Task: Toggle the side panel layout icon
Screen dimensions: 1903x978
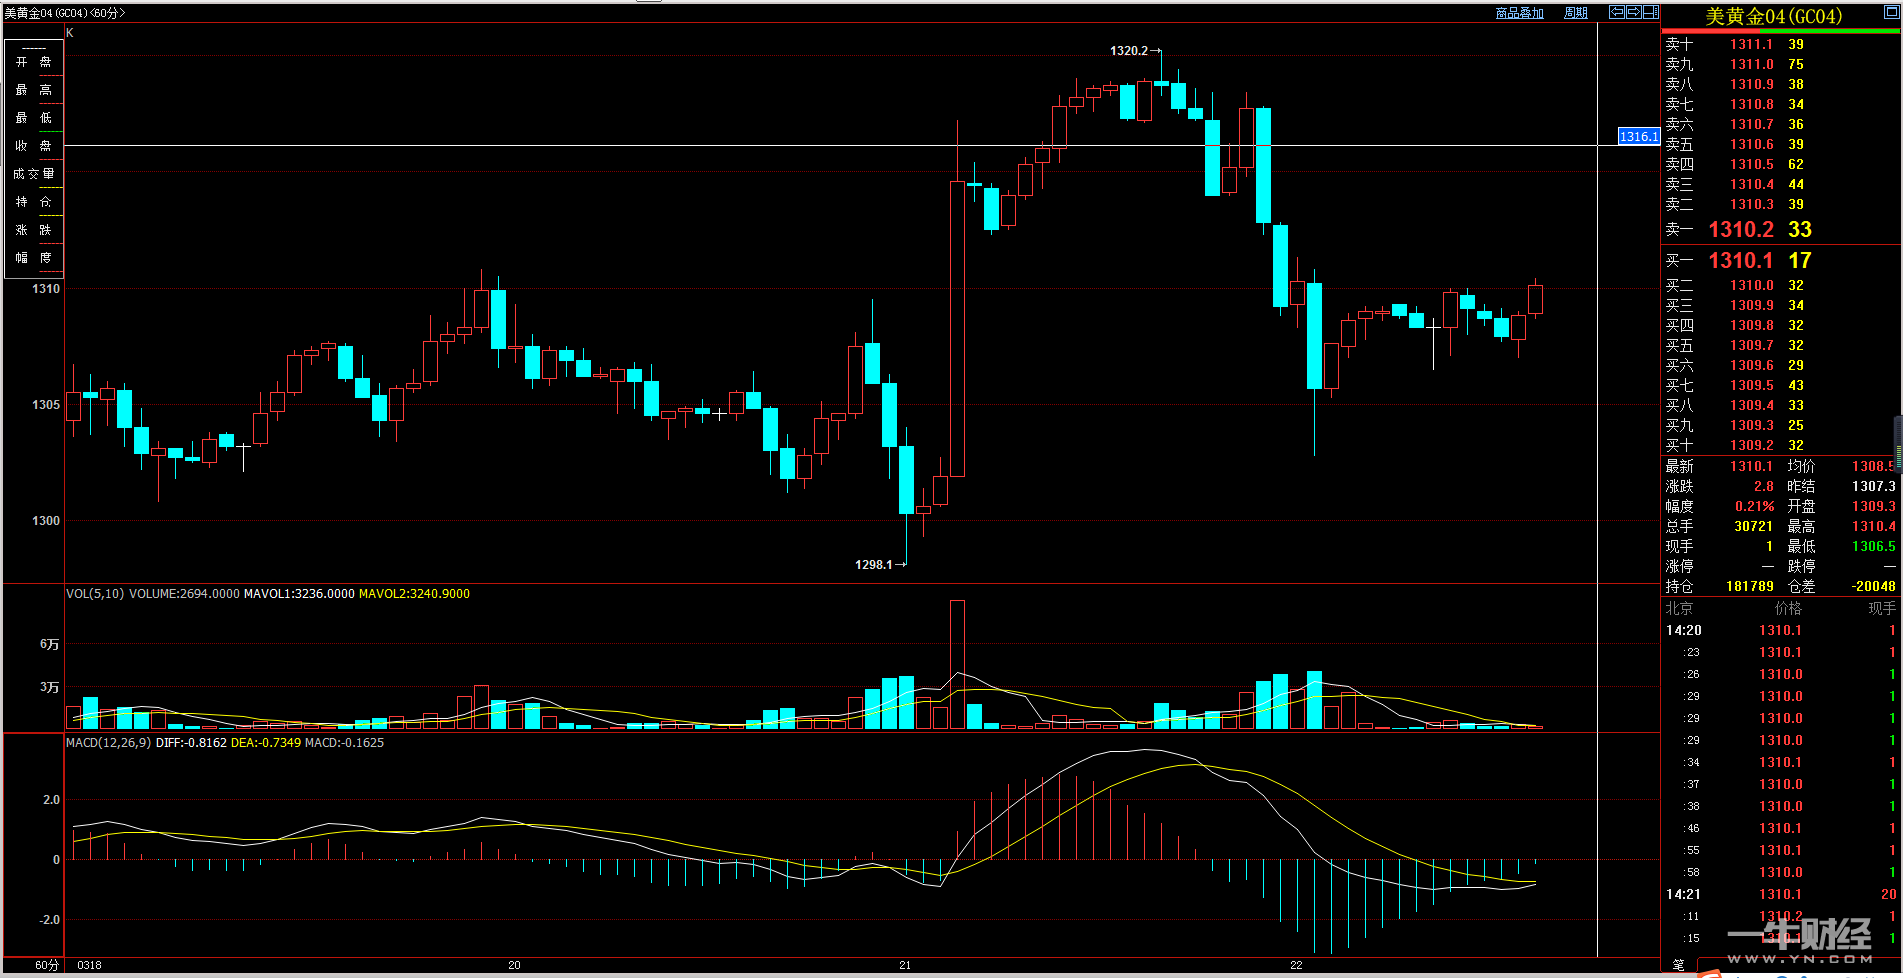Action: (1650, 12)
